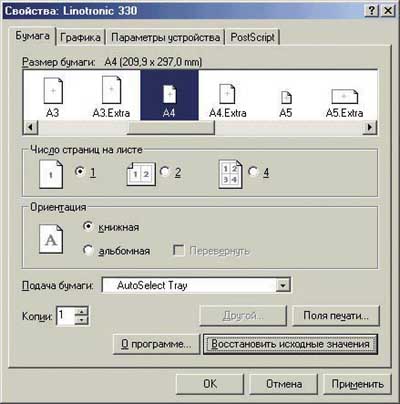Click the paper size list scrollbar thumb
This screenshot has height=404, width=400.
(x=171, y=127)
